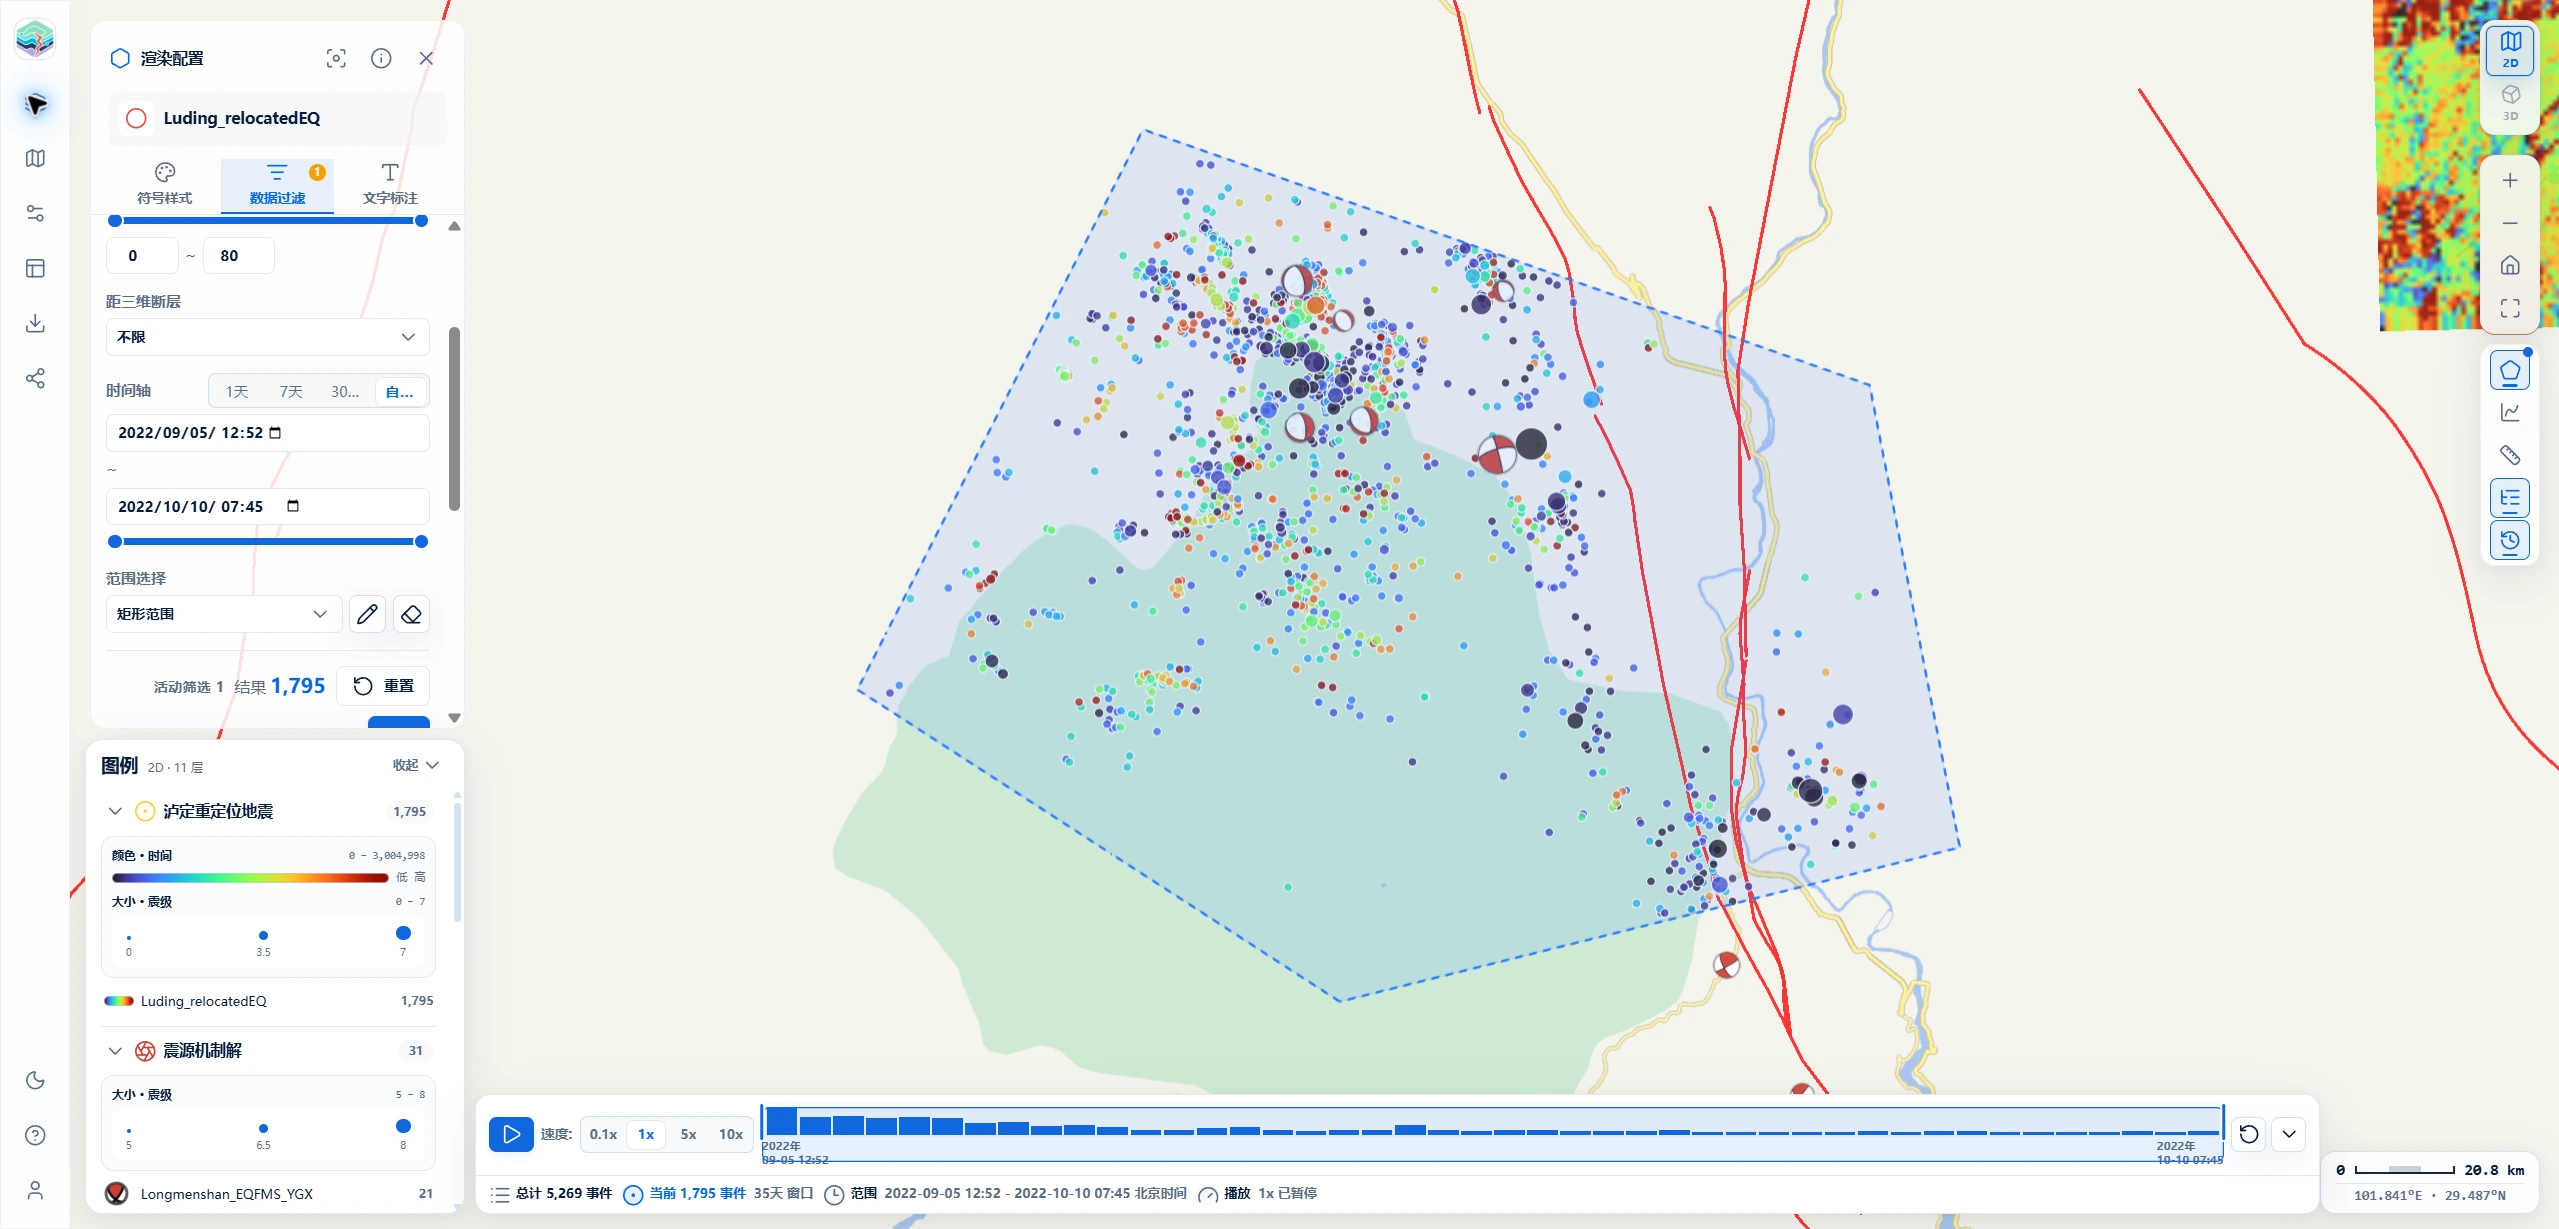This screenshot has height=1229, width=2559.
Task: Select the cursor pointer tool in sidebar
Action: [36, 104]
